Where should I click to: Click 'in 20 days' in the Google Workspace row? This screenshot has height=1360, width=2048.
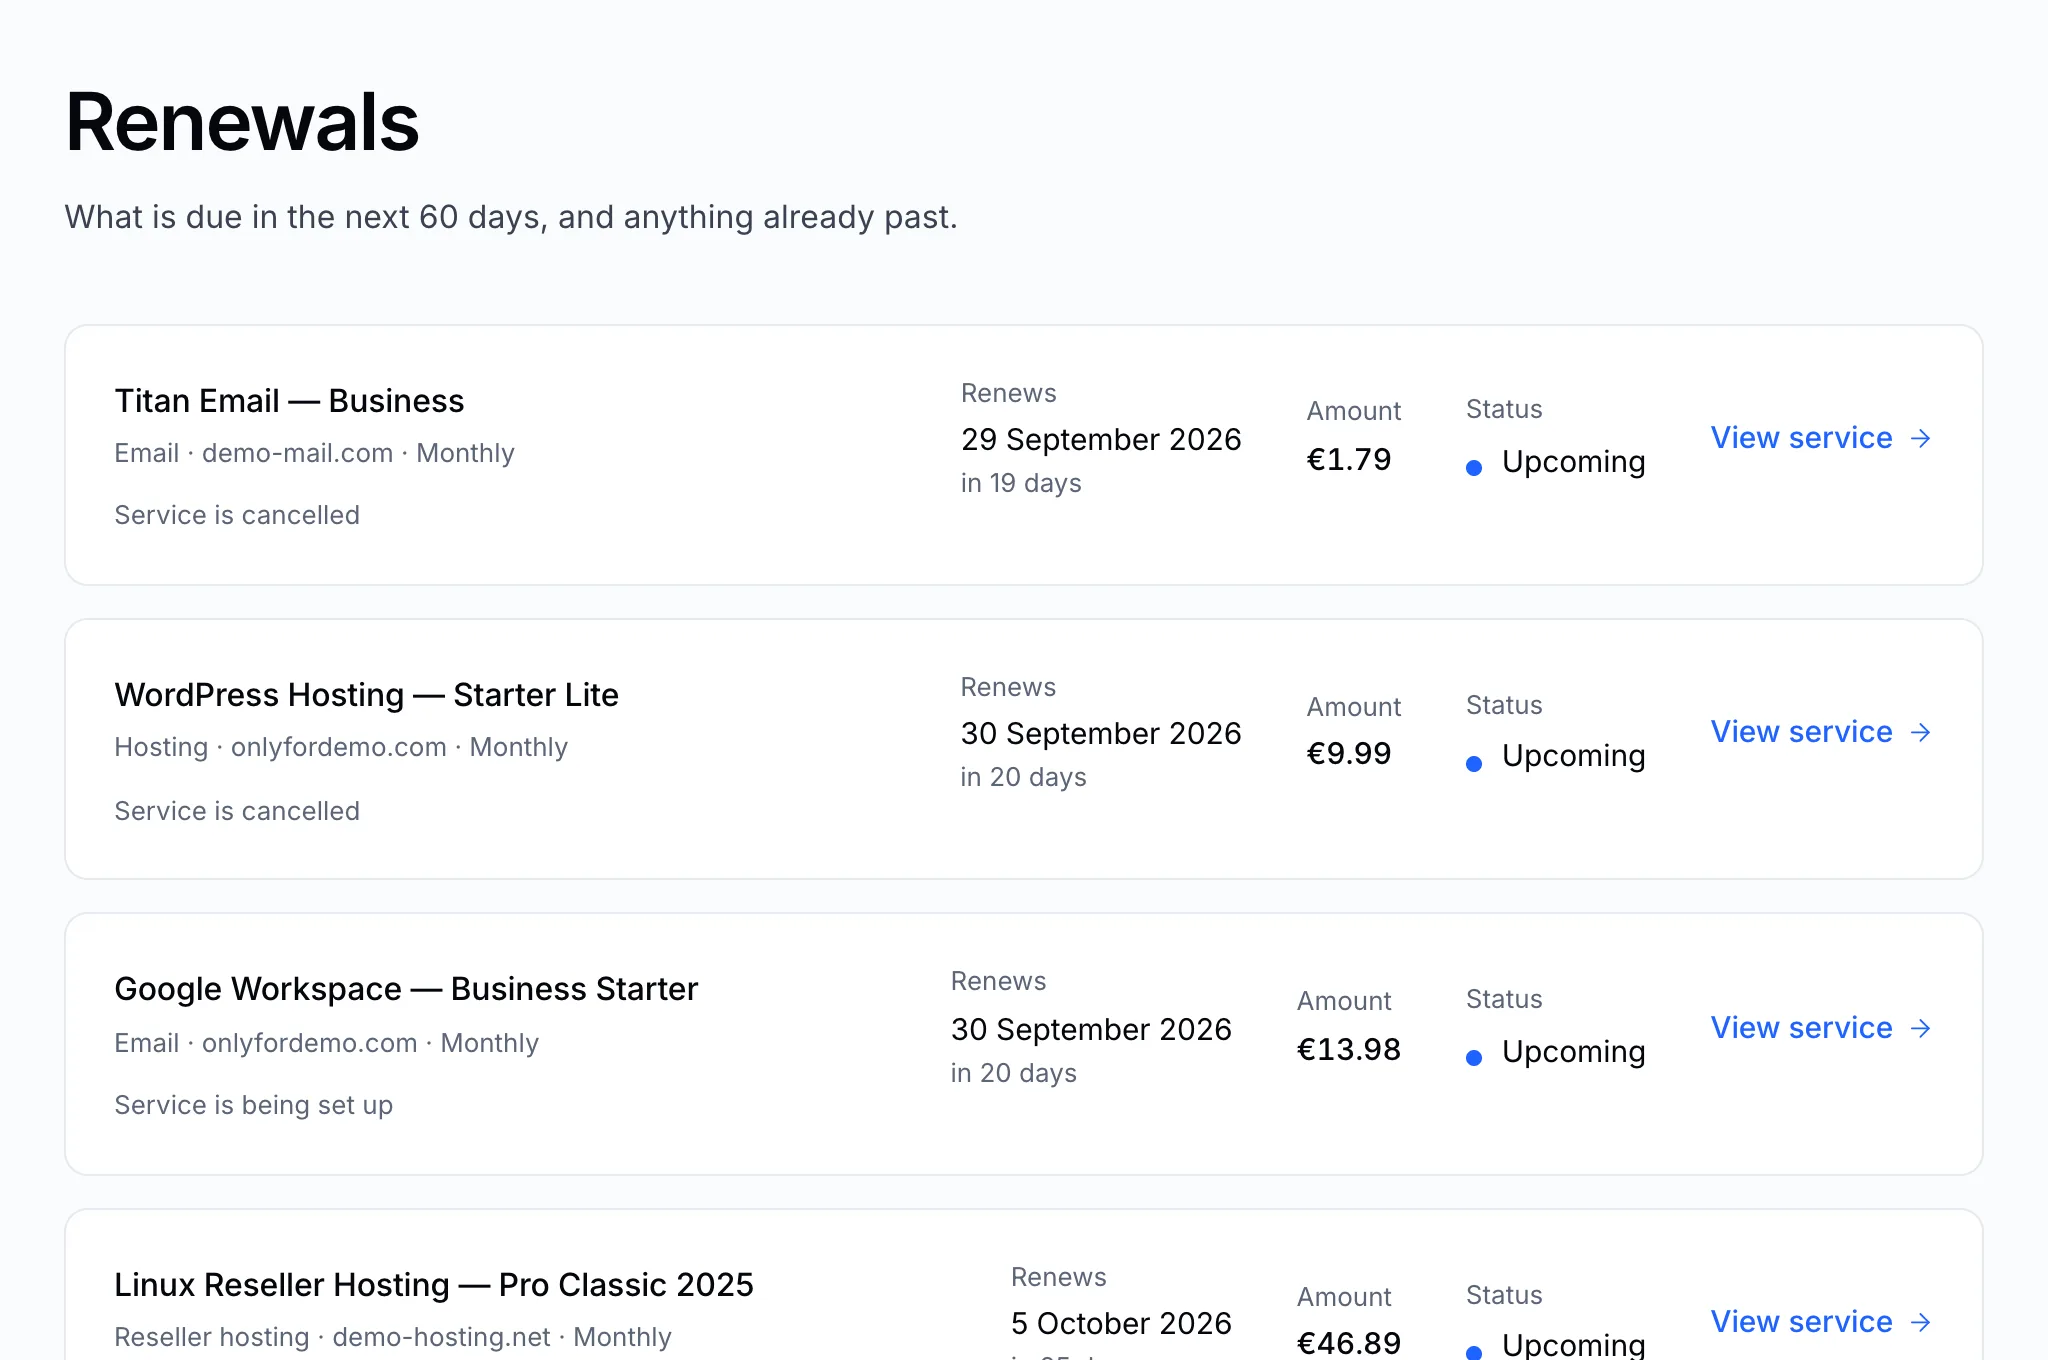pos(1013,1073)
